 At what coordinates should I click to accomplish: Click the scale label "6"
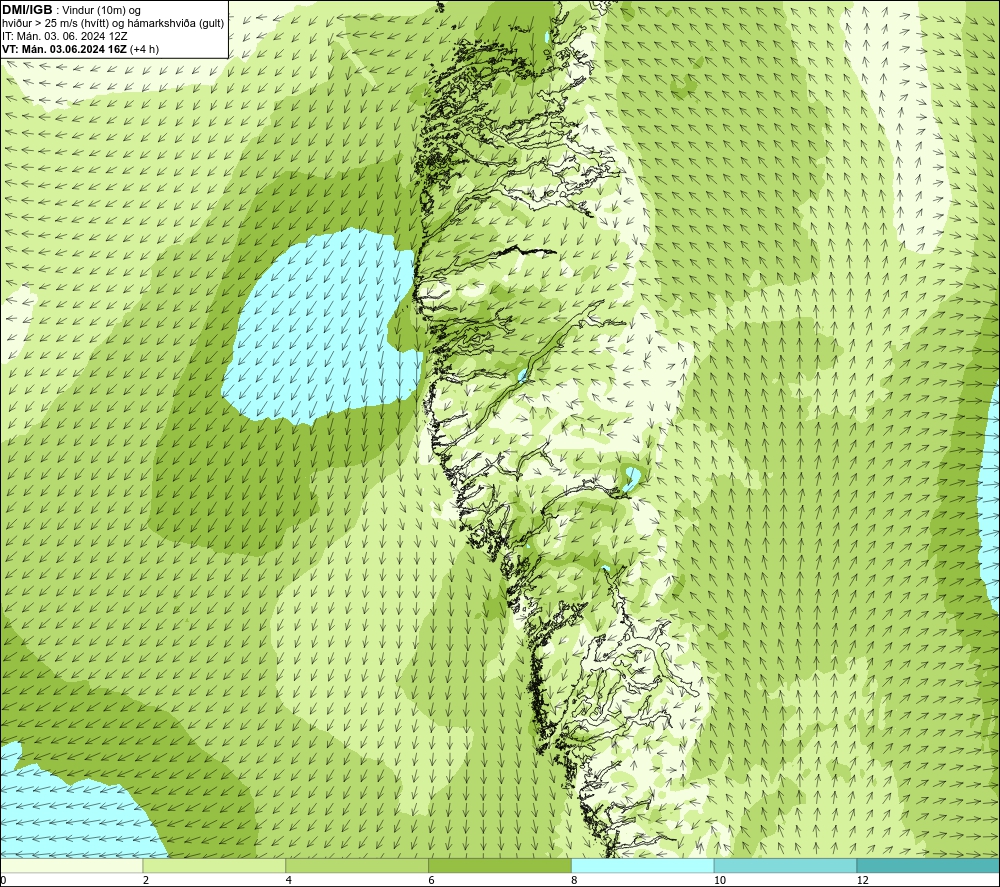pos(432,880)
